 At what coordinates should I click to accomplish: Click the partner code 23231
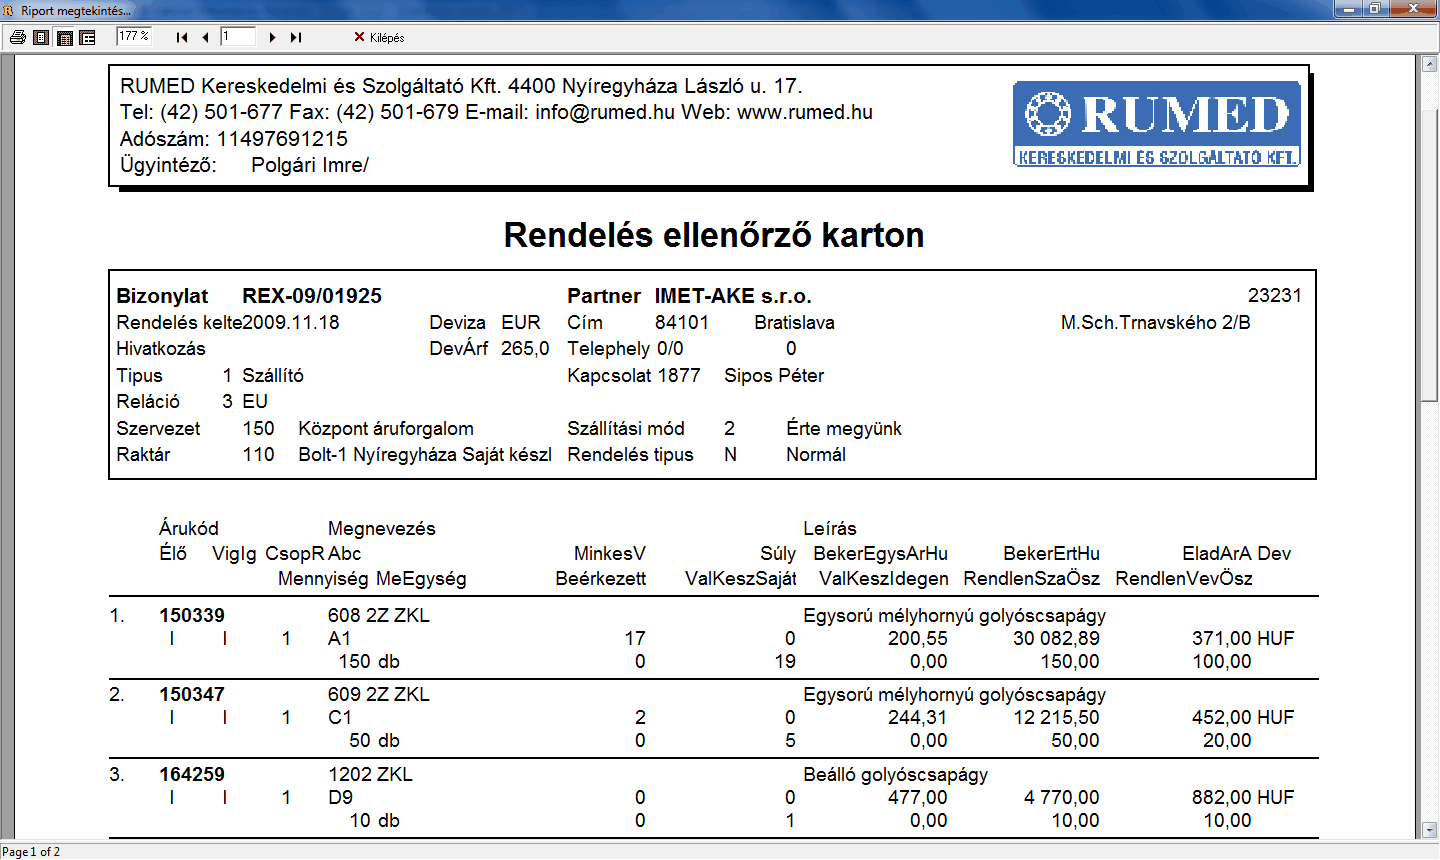[x=1275, y=295]
